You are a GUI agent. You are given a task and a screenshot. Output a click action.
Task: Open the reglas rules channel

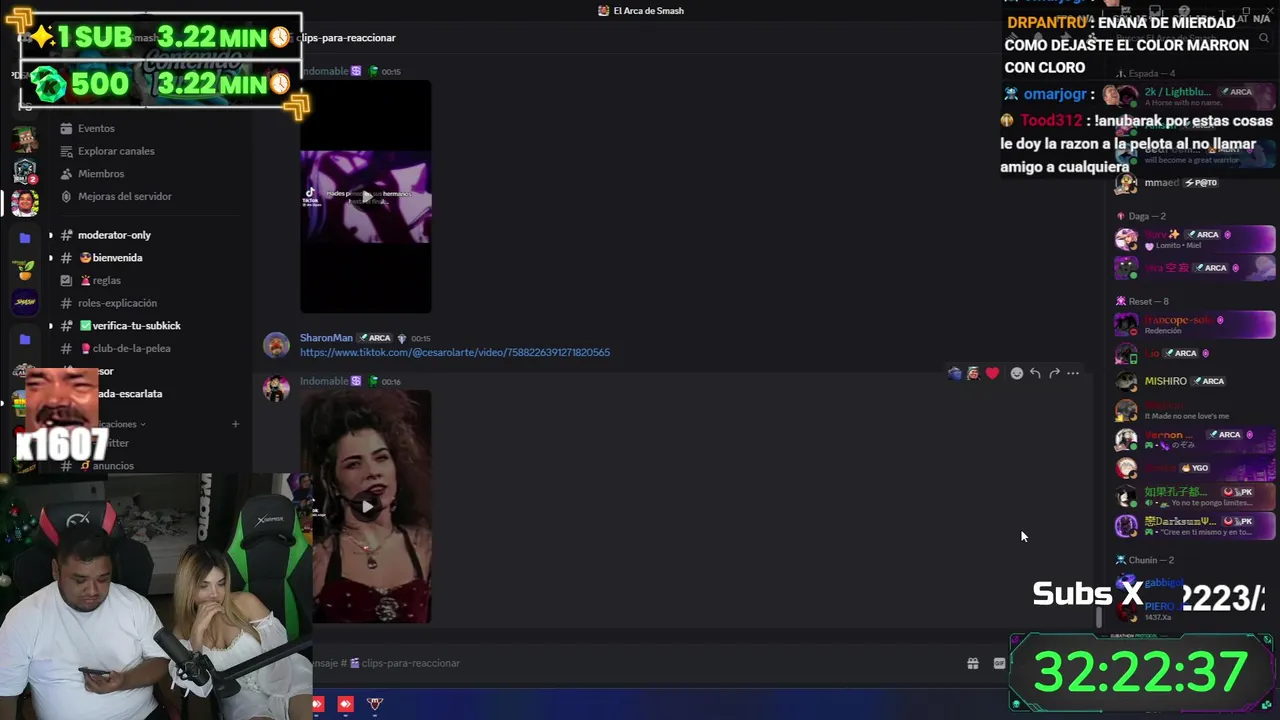click(99, 281)
